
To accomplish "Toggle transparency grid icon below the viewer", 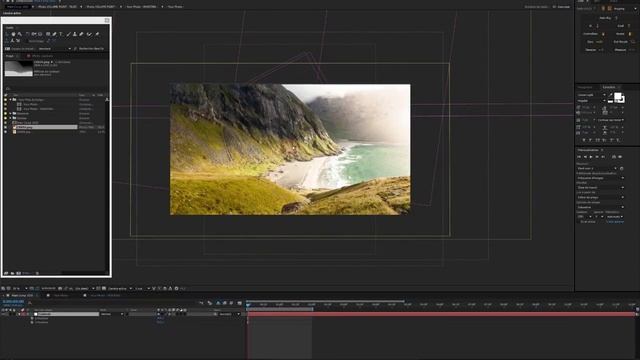I will click(104, 289).
